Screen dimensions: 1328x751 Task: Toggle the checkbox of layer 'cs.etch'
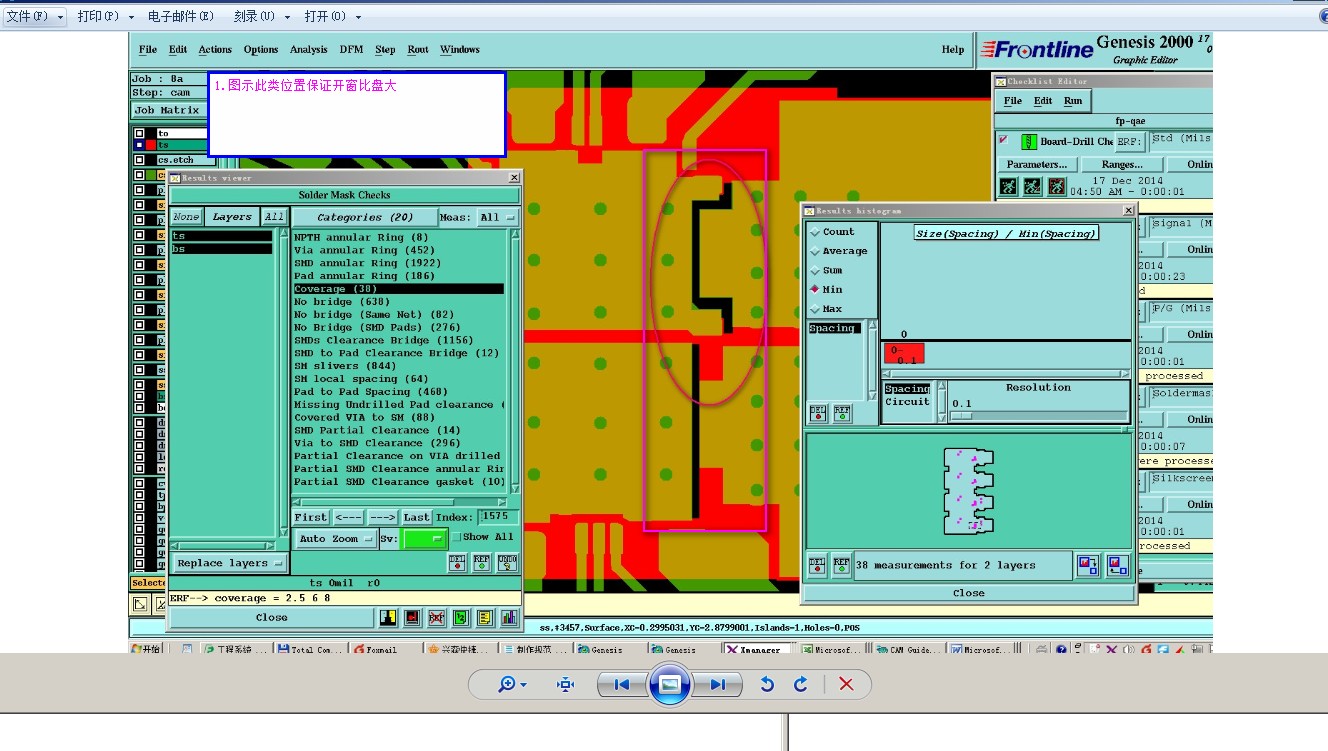pyautogui.click(x=140, y=160)
